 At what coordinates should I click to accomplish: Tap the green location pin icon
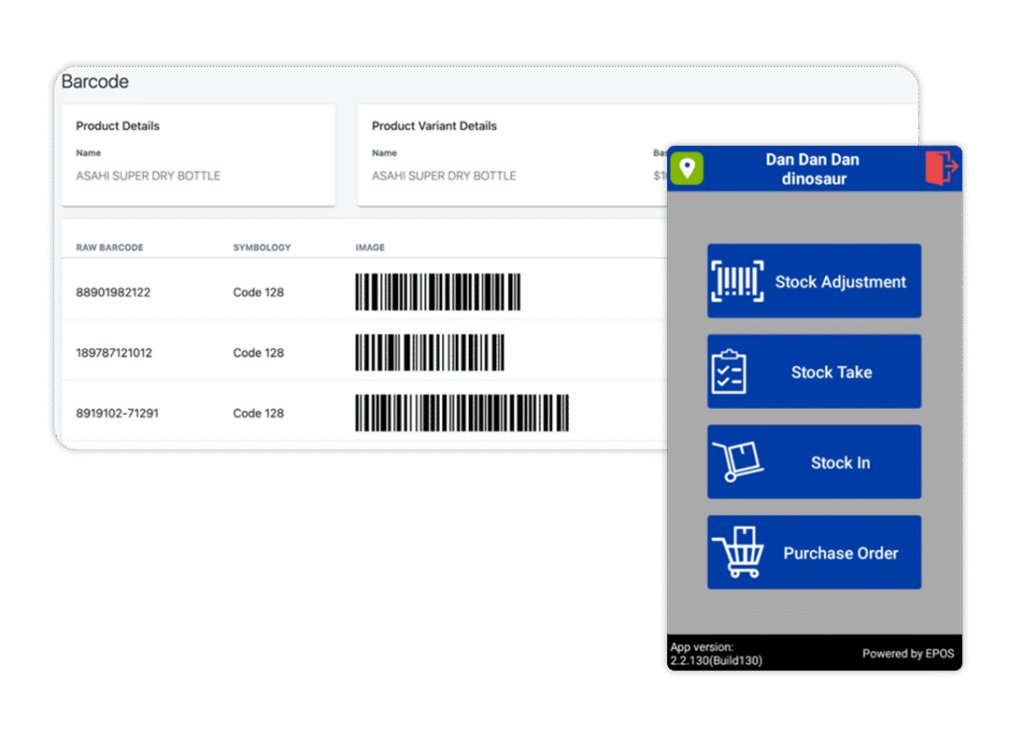tap(687, 168)
